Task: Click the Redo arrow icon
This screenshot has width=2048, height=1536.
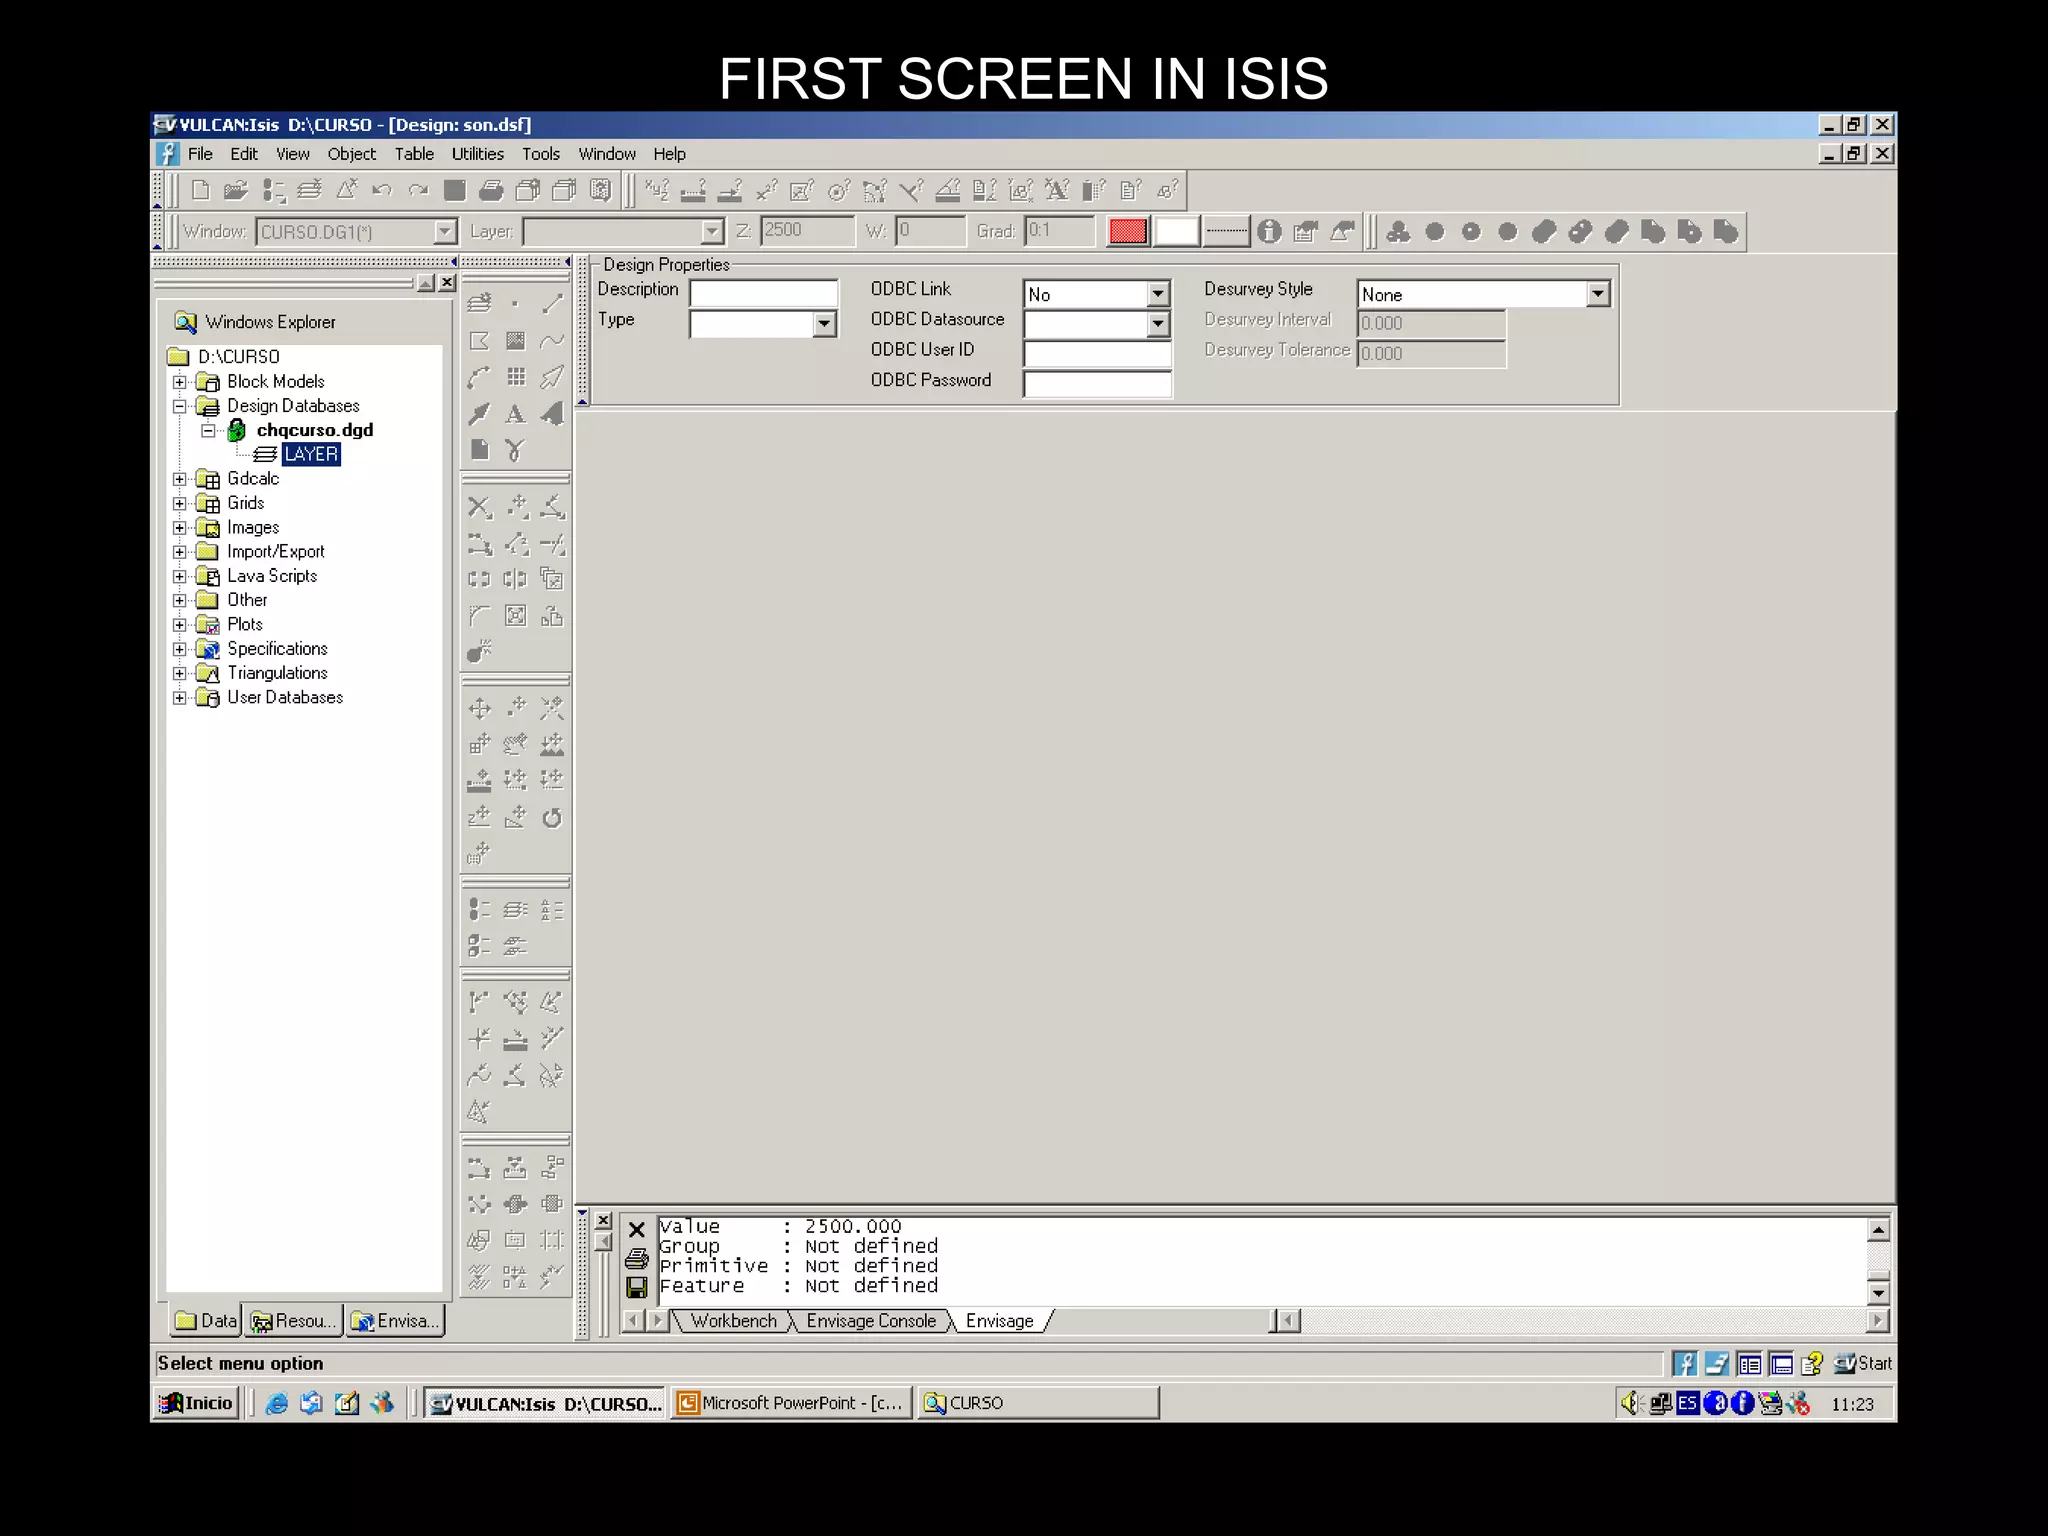Action: (x=418, y=190)
